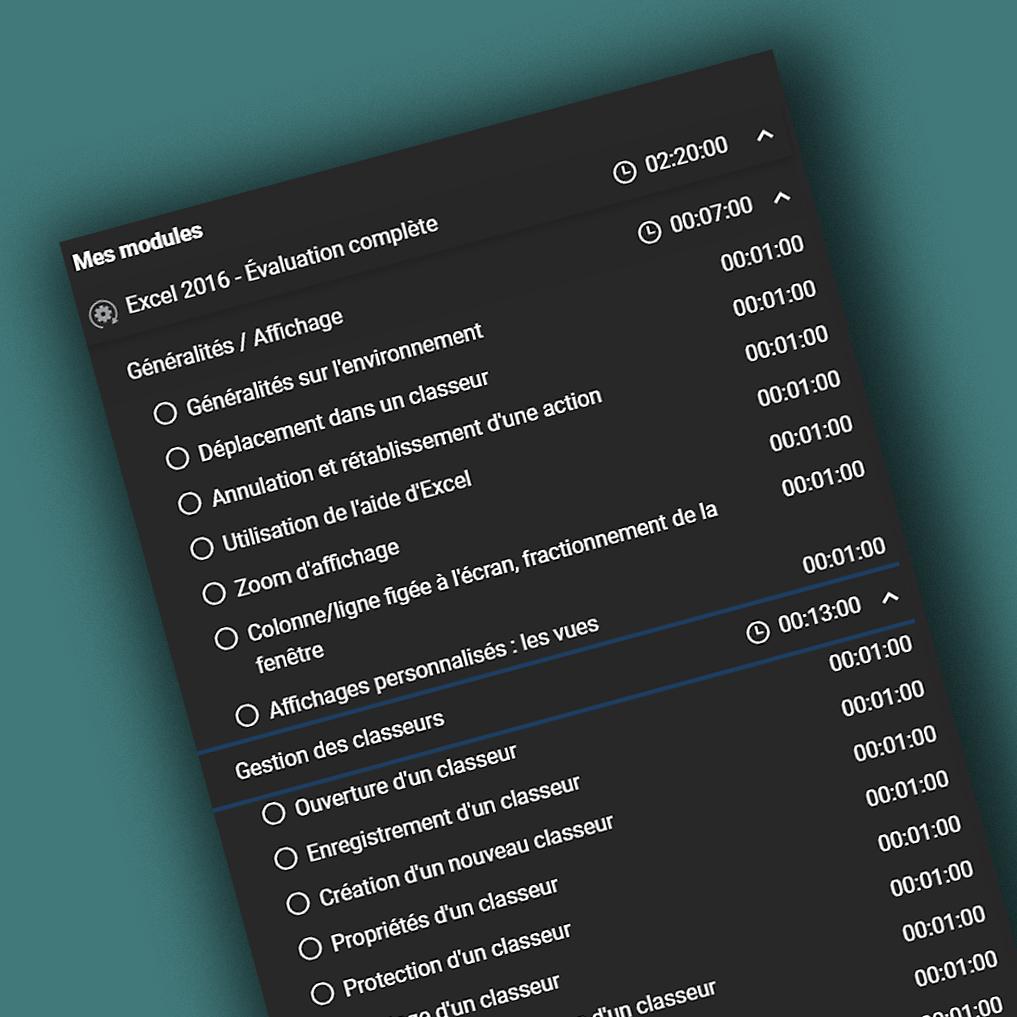Screen dimensions: 1017x1017
Task: Click the 00:01:00 duration for Annulation et rétablissement
Action: (787, 343)
